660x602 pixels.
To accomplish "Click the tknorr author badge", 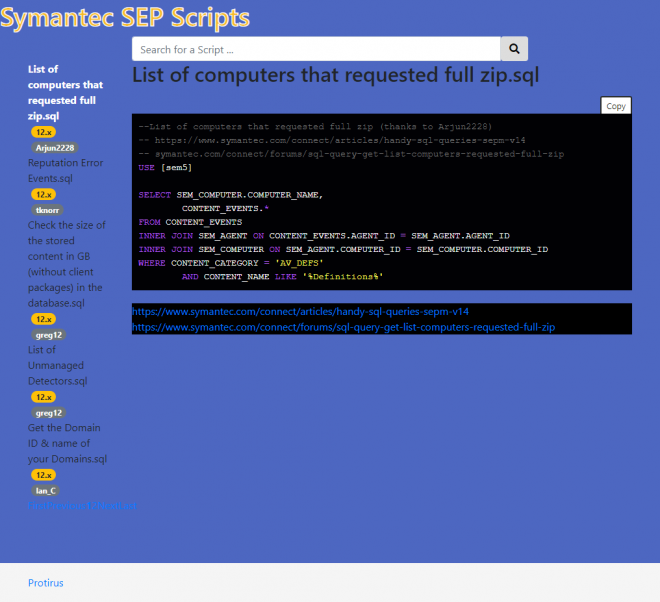I will pyautogui.click(x=47, y=210).
